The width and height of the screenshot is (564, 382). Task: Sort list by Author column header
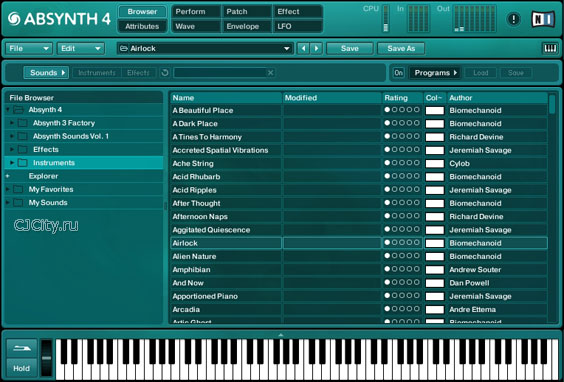pos(497,98)
